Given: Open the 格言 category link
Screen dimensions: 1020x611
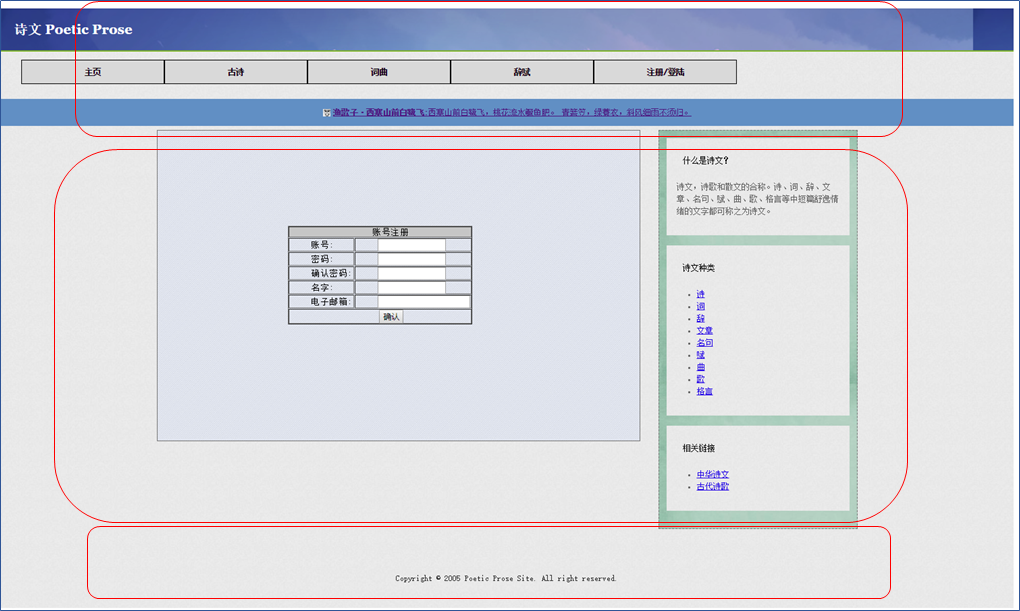Looking at the screenshot, I should point(705,392).
